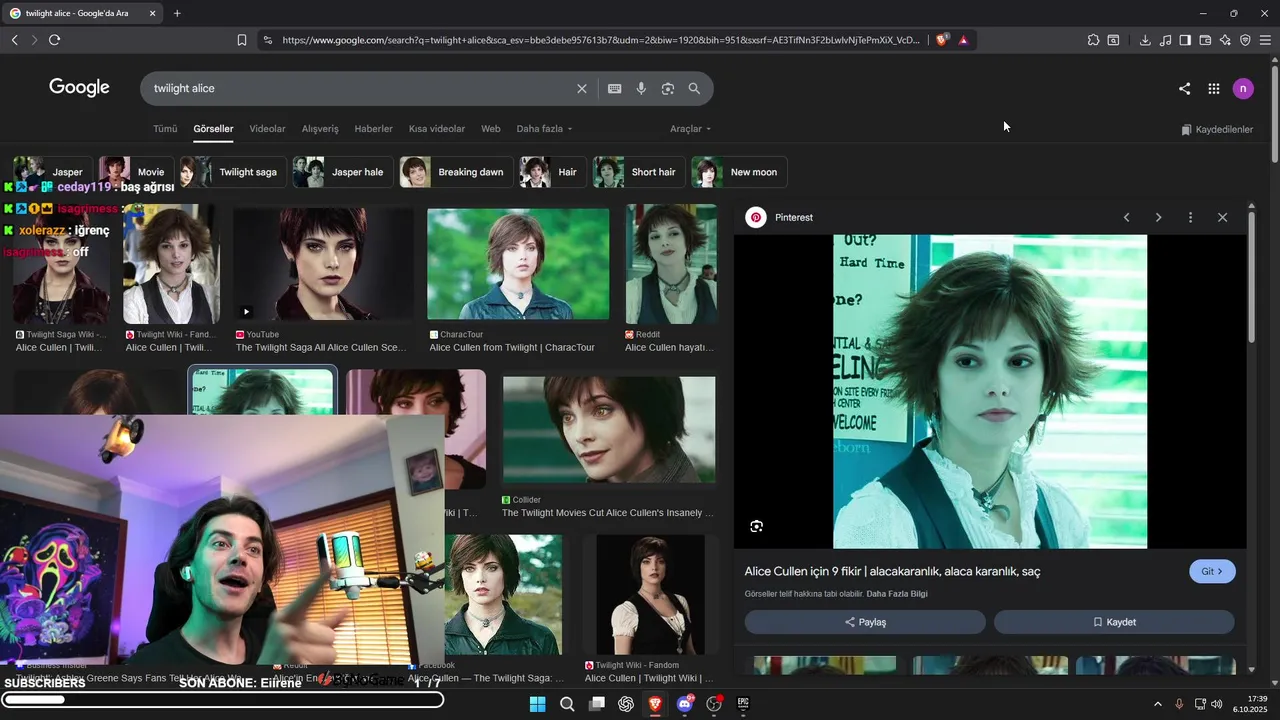Open the Web tab
1280x720 pixels.
pos(490,129)
